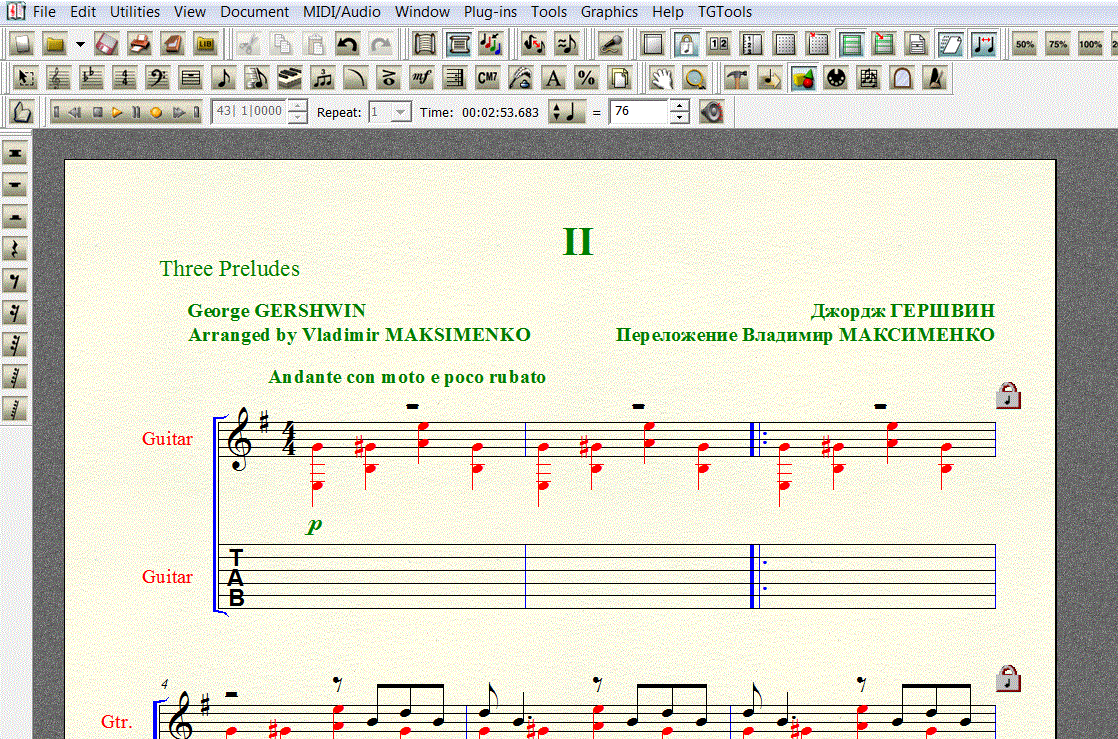This screenshot has width=1118, height=739.
Task: Toggle the microphone input button
Action: (610, 44)
